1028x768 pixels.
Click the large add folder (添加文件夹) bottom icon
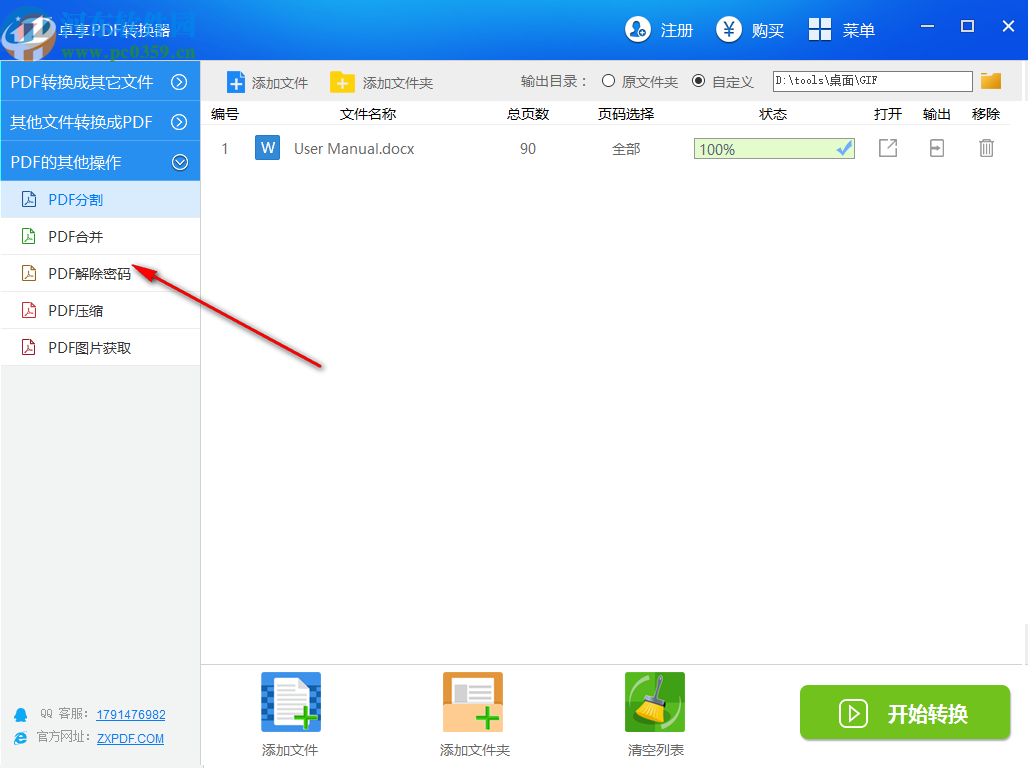473,702
